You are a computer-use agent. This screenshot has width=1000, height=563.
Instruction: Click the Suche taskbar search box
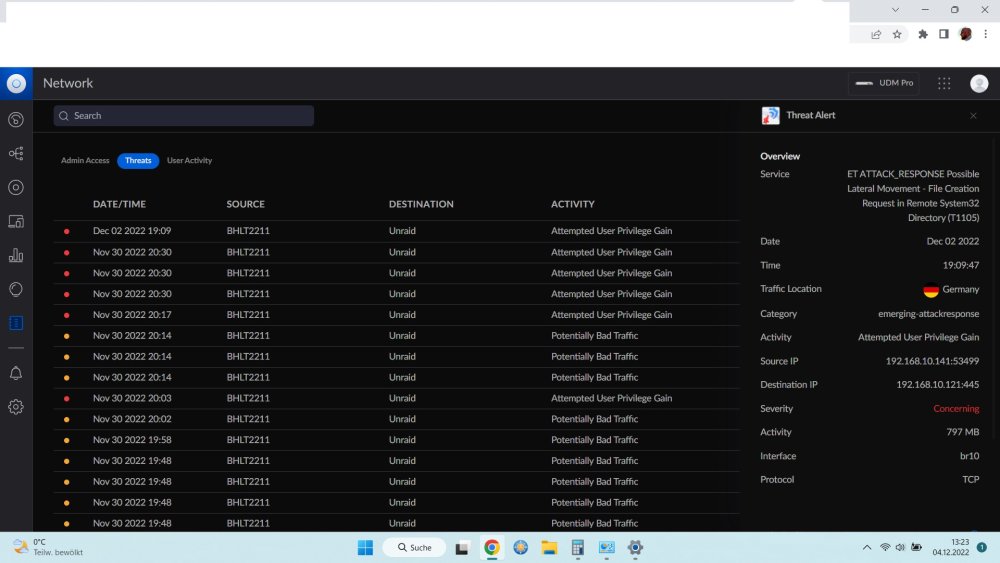(x=414, y=548)
